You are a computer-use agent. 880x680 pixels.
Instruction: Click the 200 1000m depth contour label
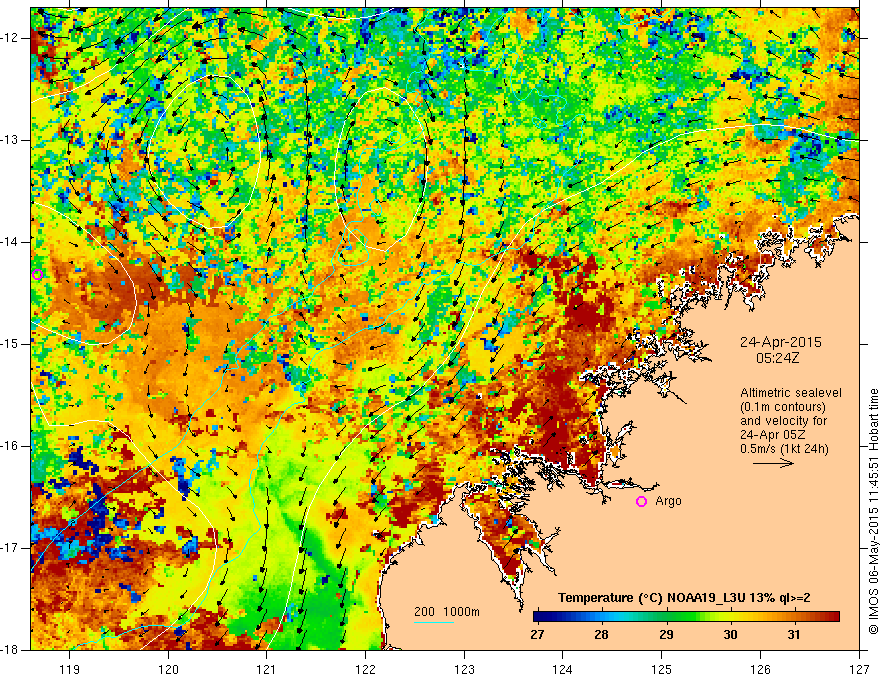click(x=447, y=611)
